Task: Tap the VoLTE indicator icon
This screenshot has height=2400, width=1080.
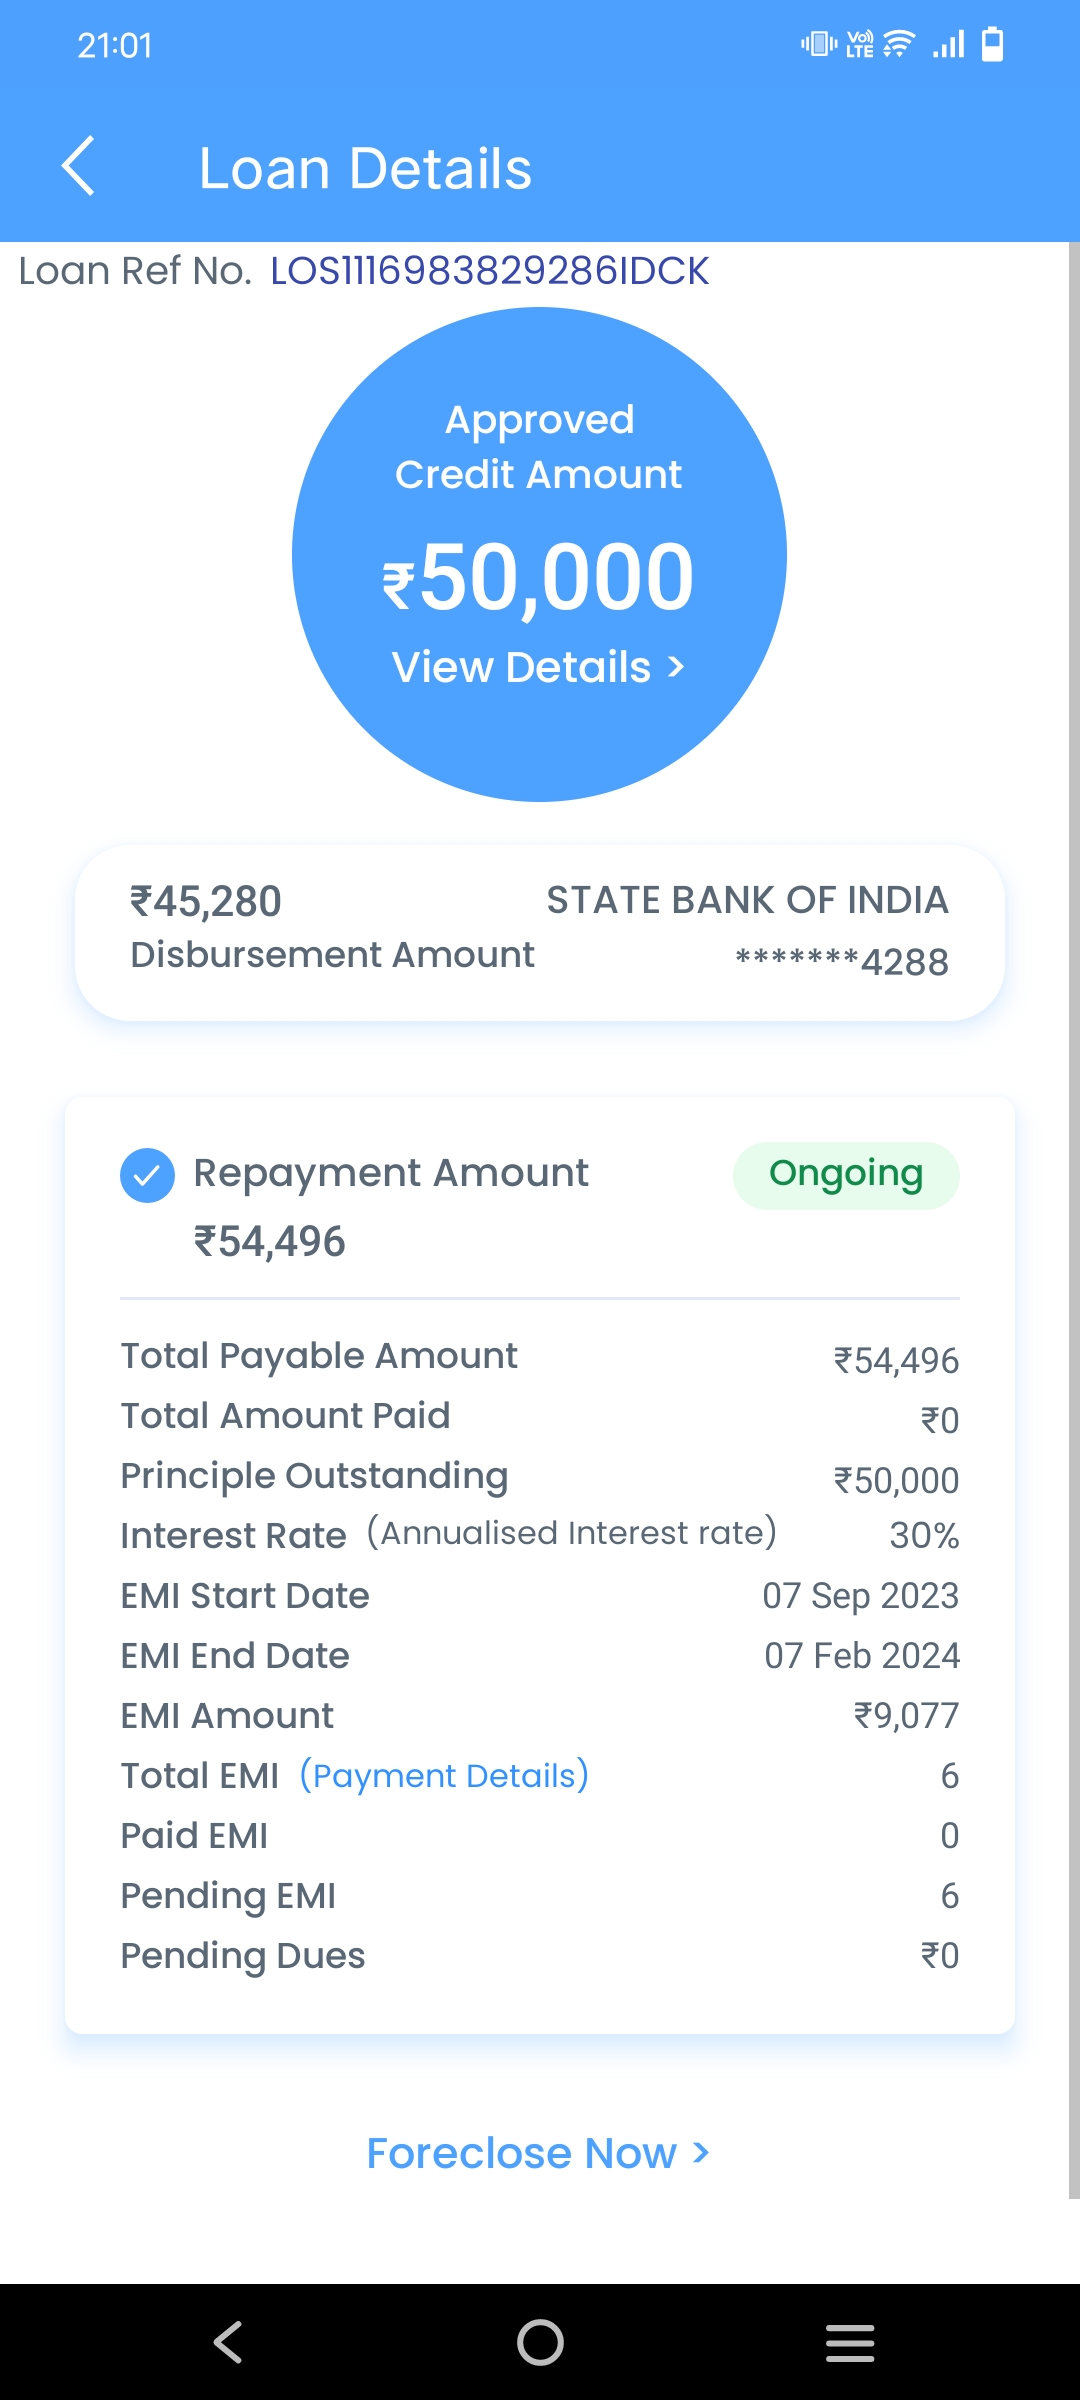Action: [x=860, y=45]
